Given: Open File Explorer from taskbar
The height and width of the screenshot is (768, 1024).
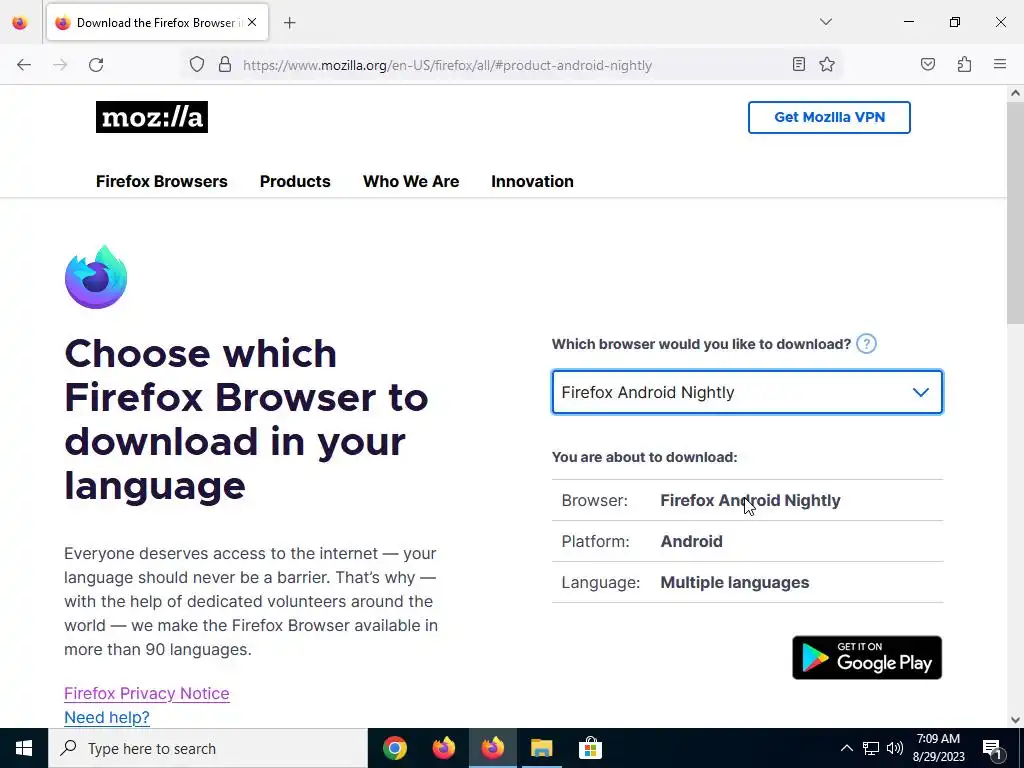Looking at the screenshot, I should (x=541, y=748).
